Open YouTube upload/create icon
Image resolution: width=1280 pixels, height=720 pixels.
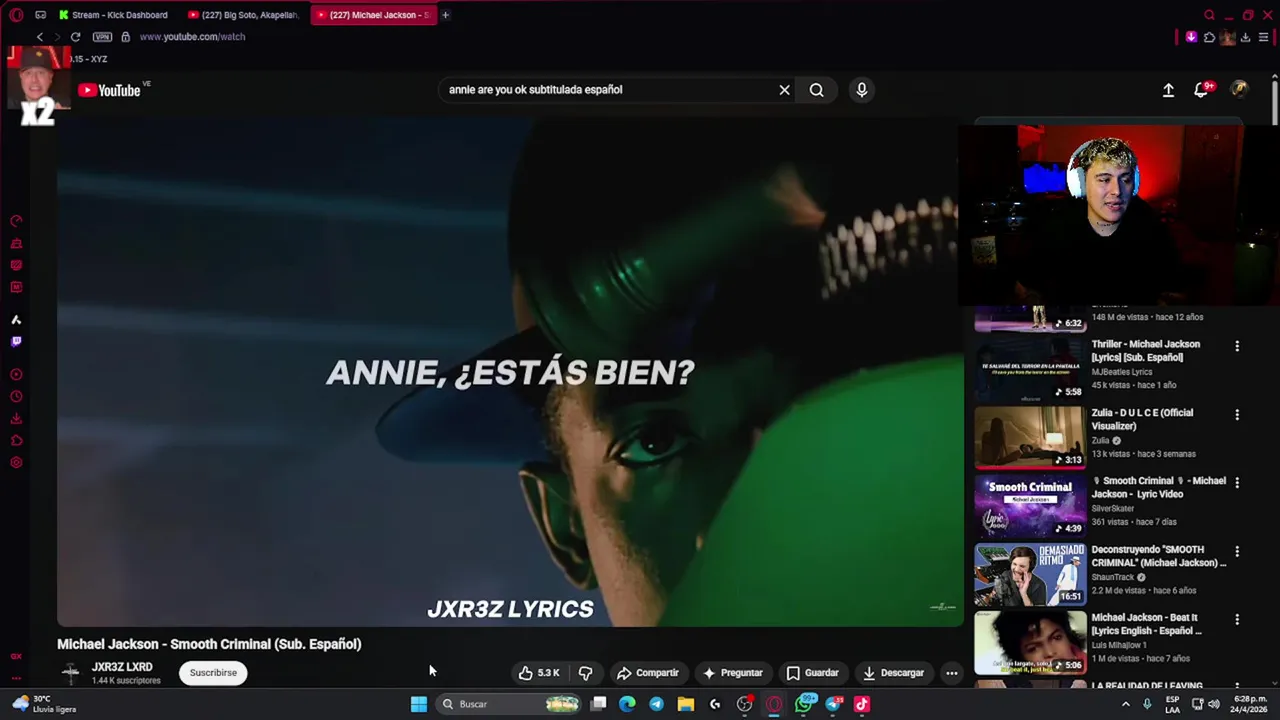pyautogui.click(x=1168, y=90)
